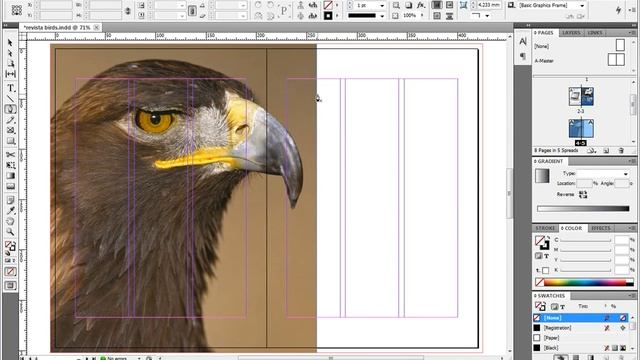This screenshot has width=640, height=360.
Task: Click the 4.233 mm value field
Action: [489, 5]
